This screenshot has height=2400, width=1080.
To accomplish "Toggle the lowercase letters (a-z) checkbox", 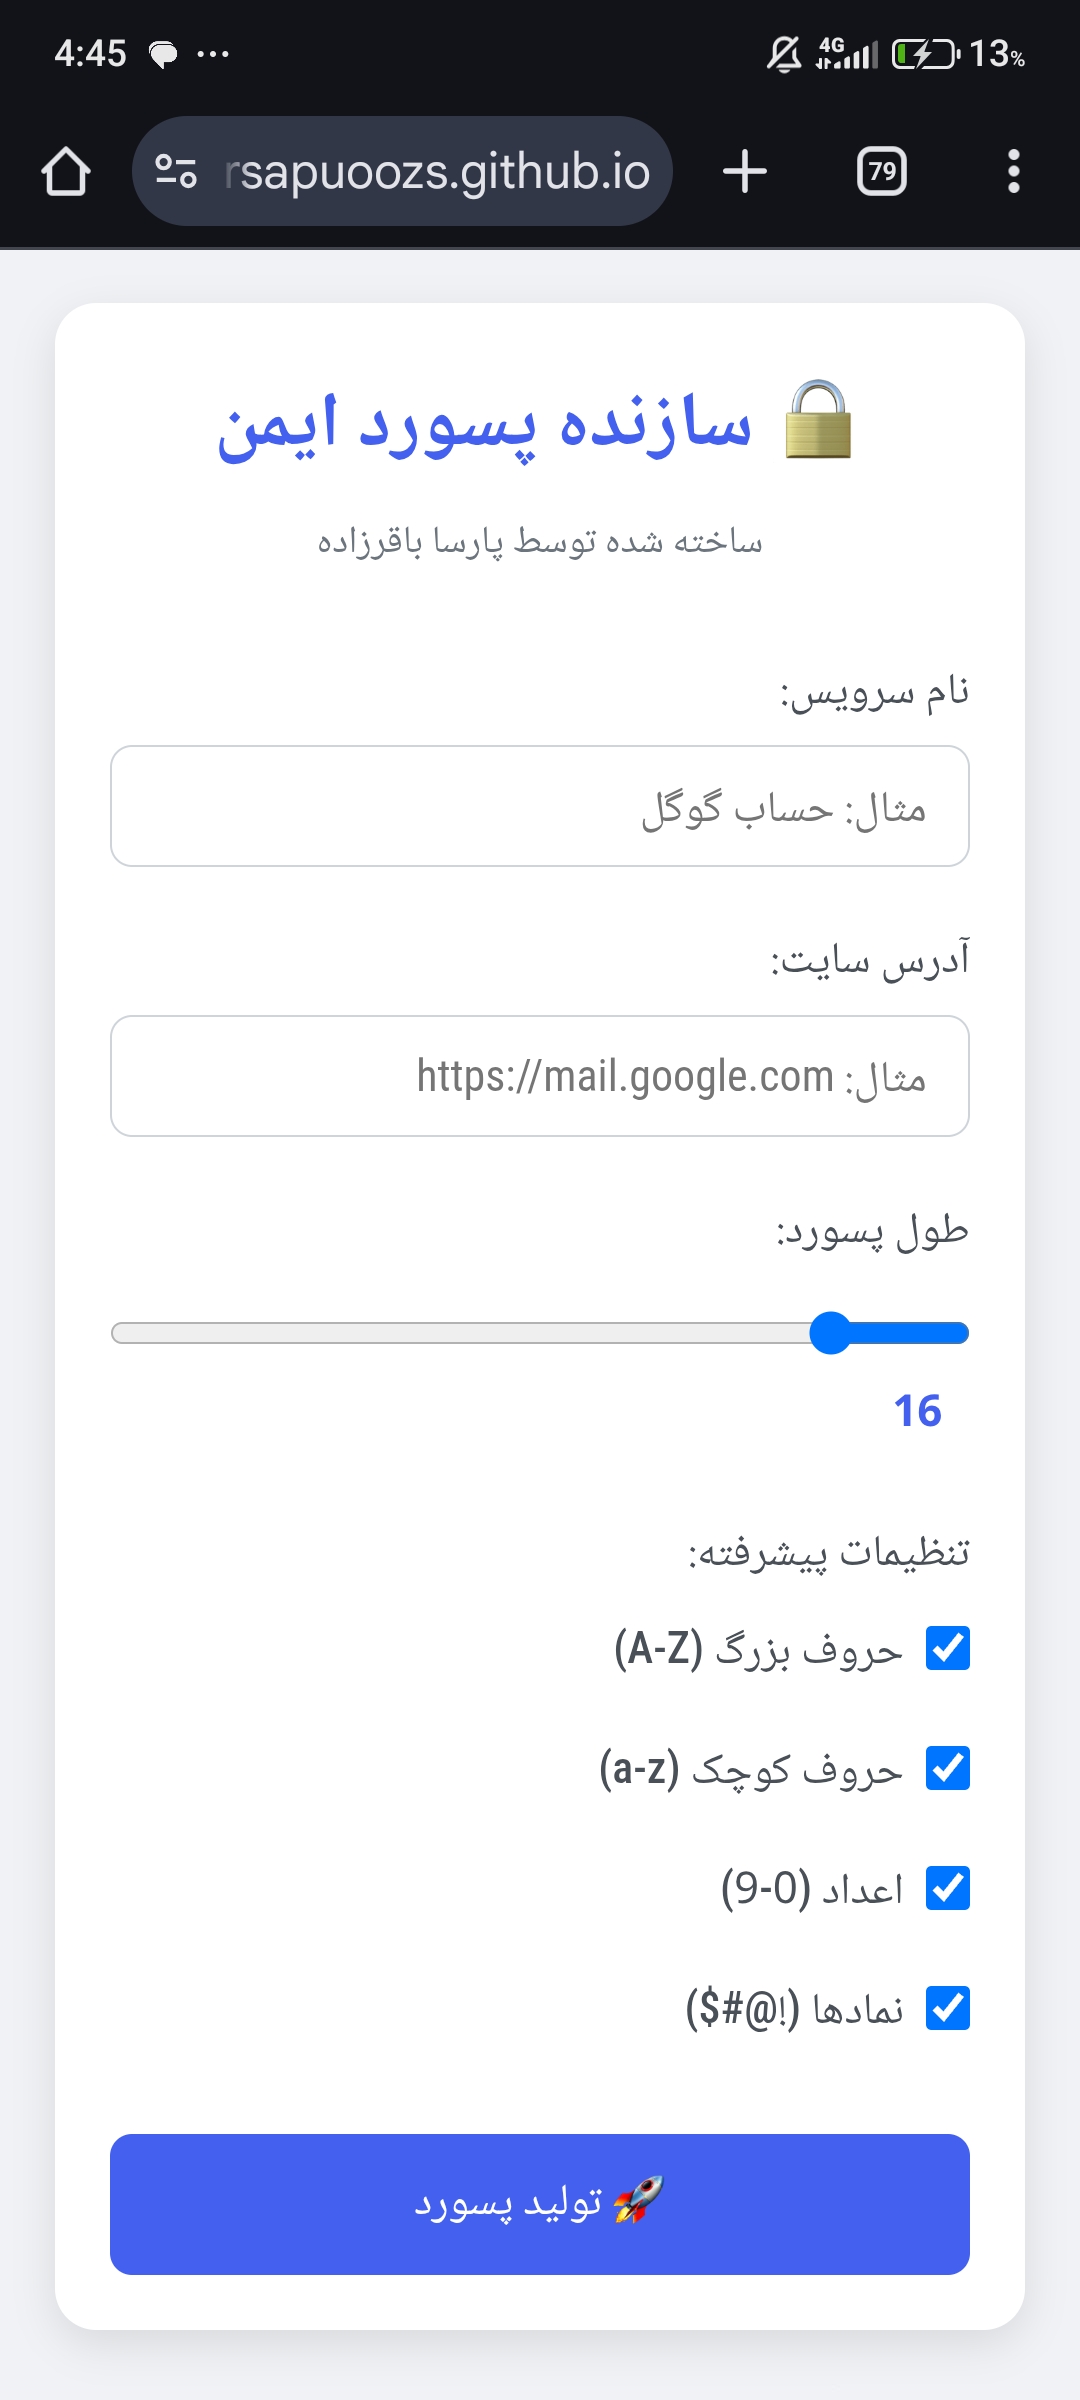I will coord(947,1768).
